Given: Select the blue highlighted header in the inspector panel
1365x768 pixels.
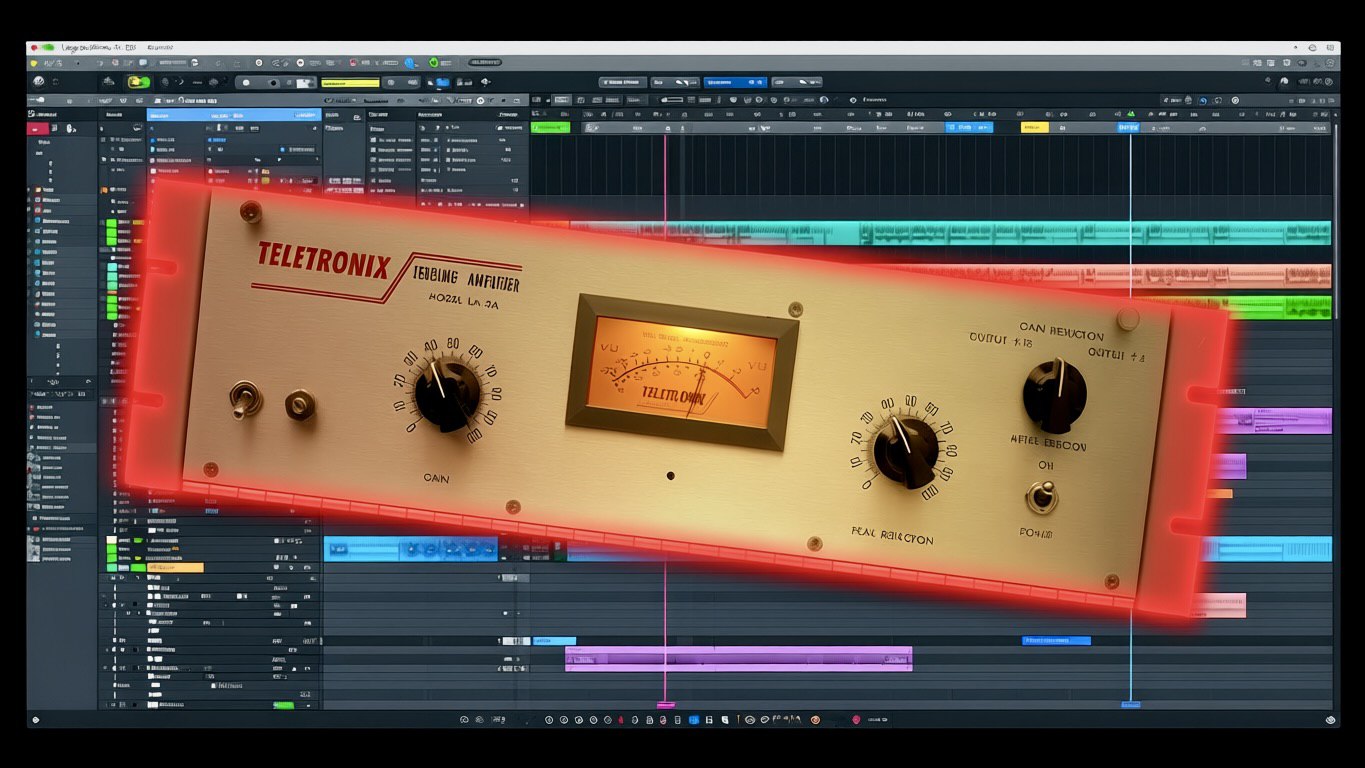Looking at the screenshot, I should coord(234,115).
